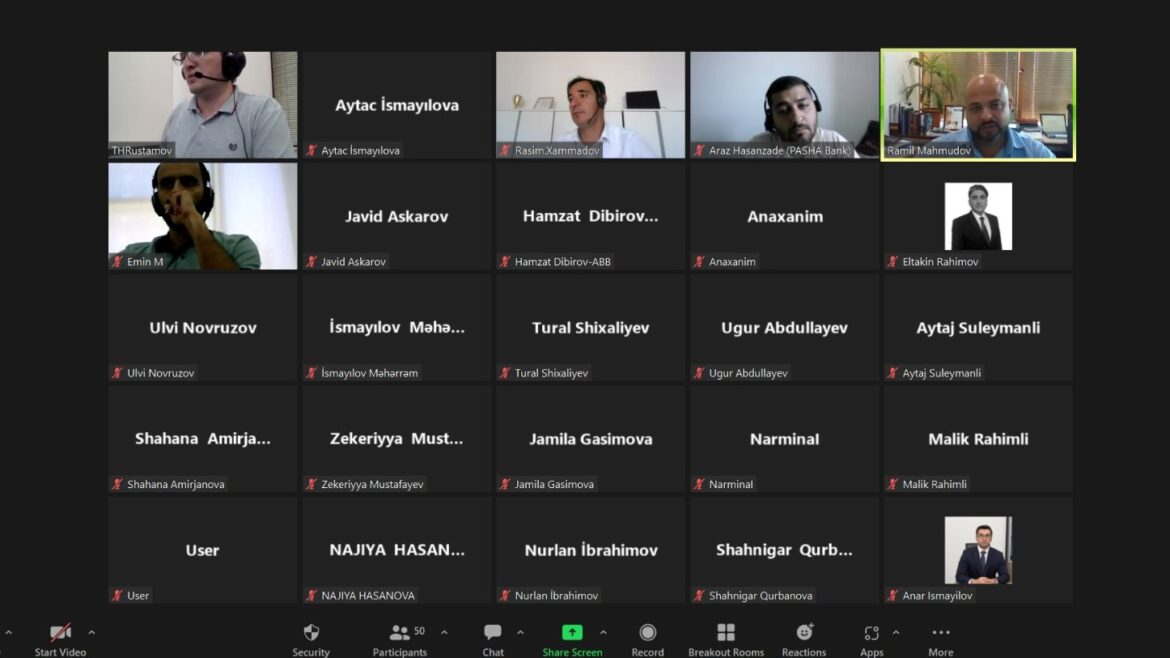
Task: Toggle the camera on with Start Video
Action: (60, 633)
